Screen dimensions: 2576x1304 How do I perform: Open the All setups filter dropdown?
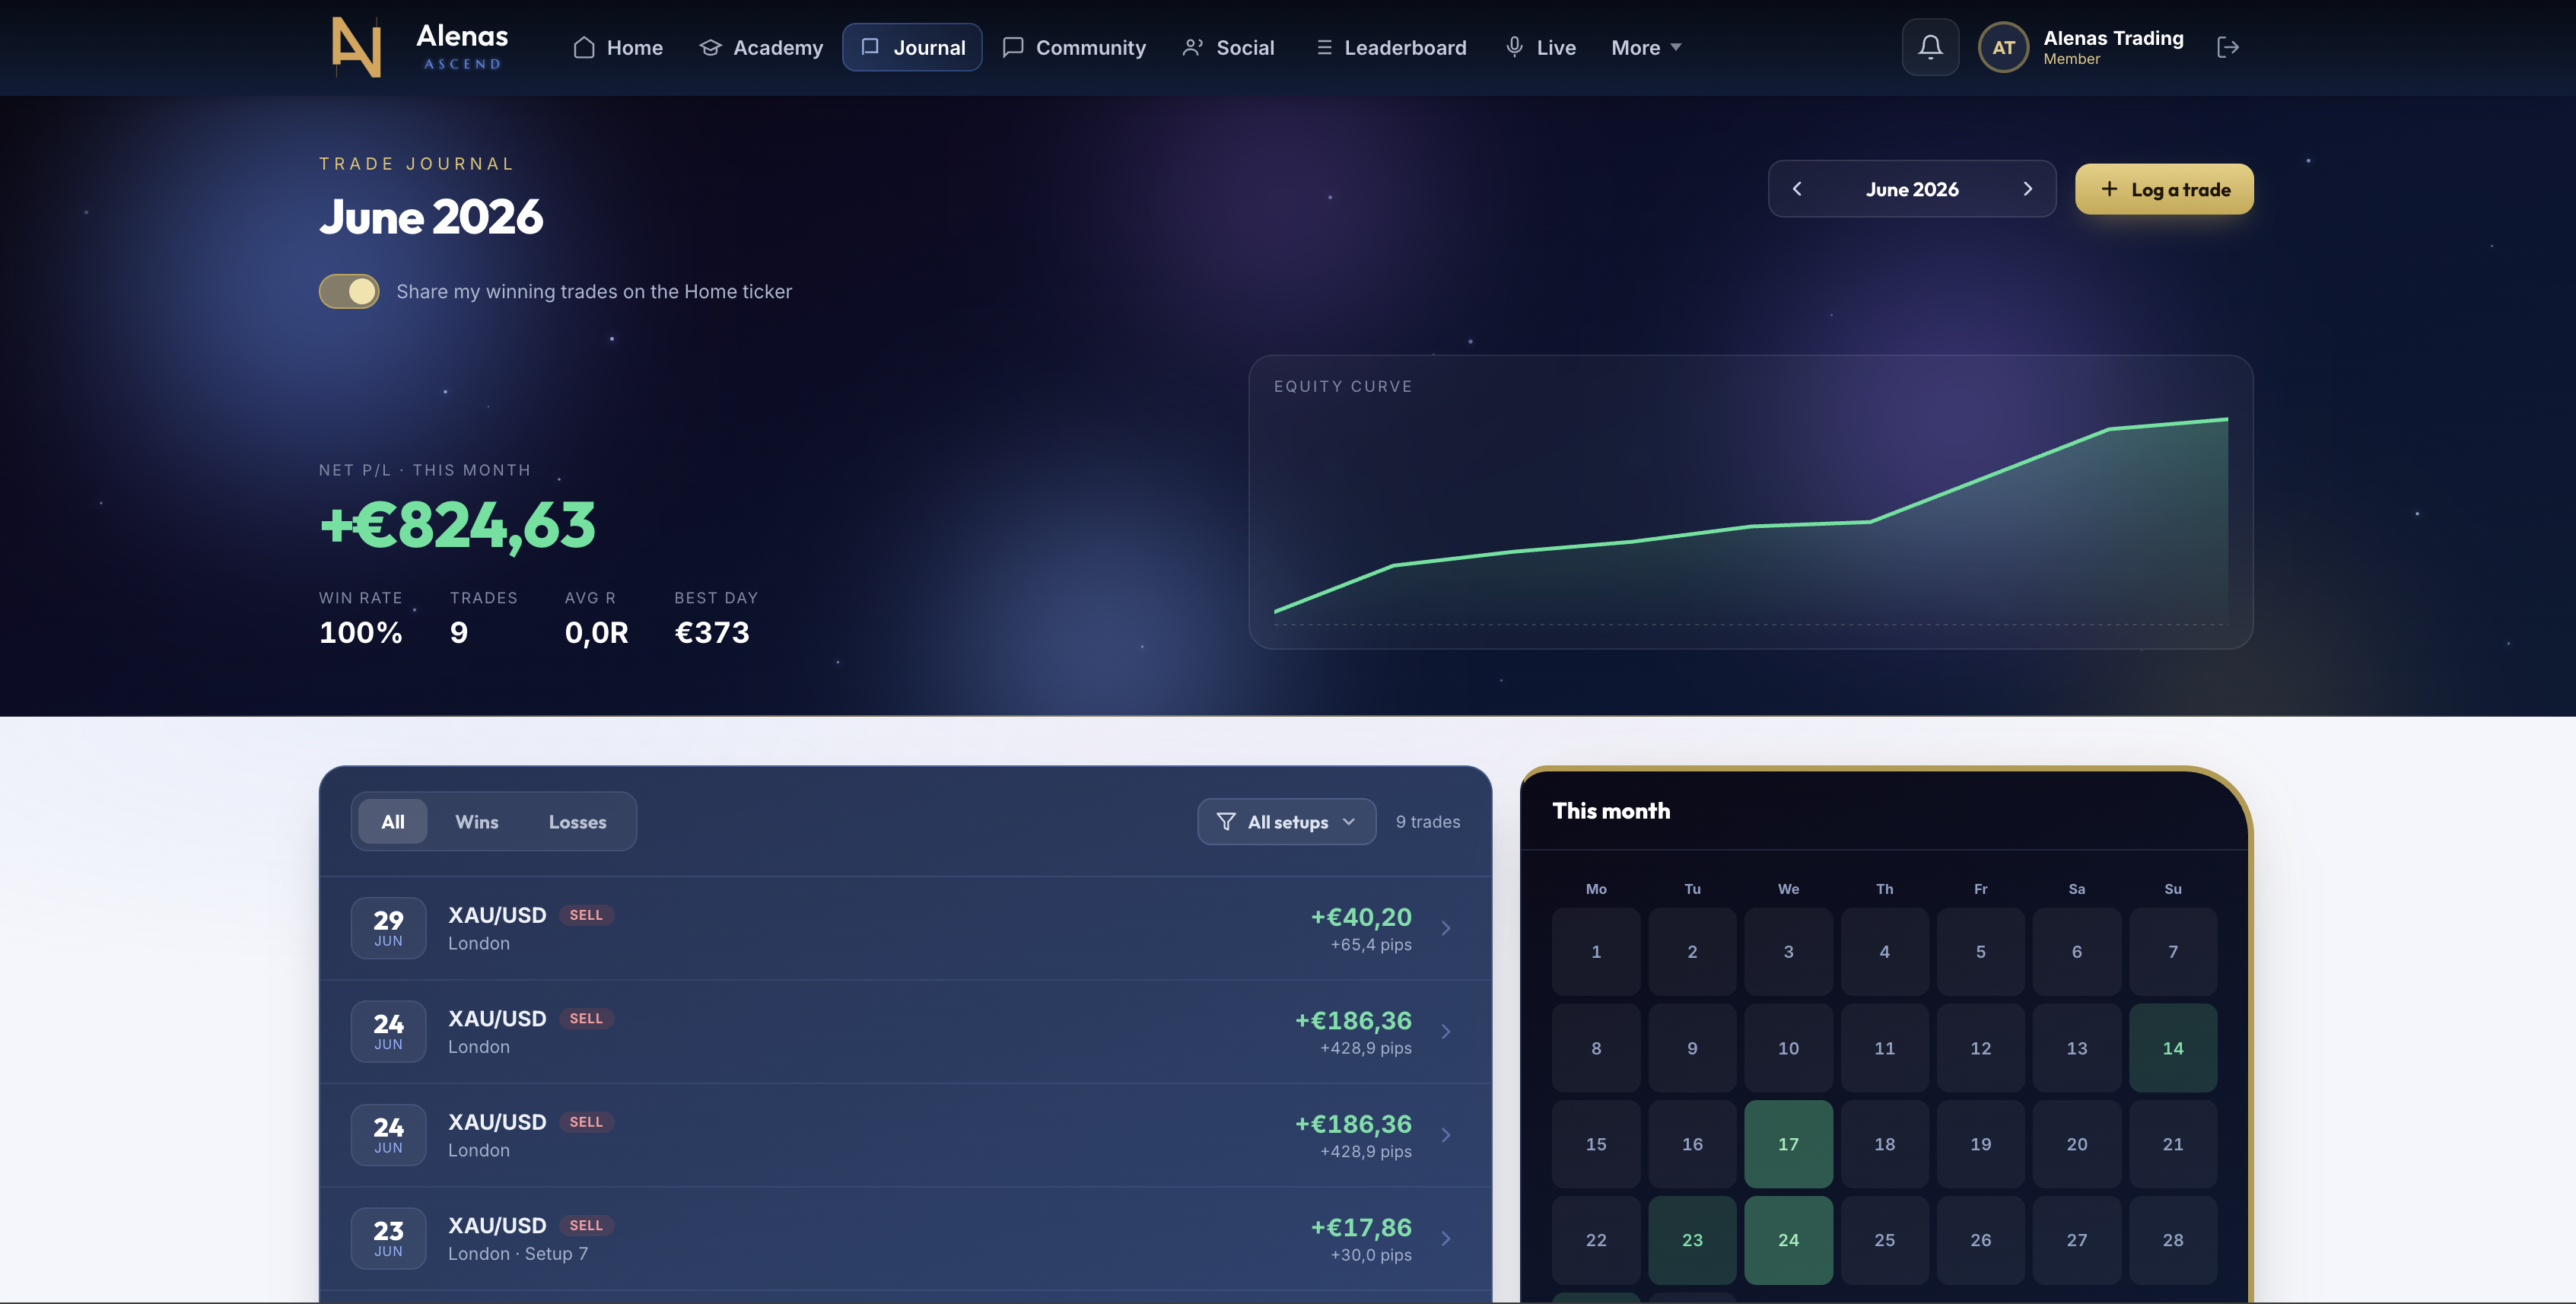[1286, 821]
